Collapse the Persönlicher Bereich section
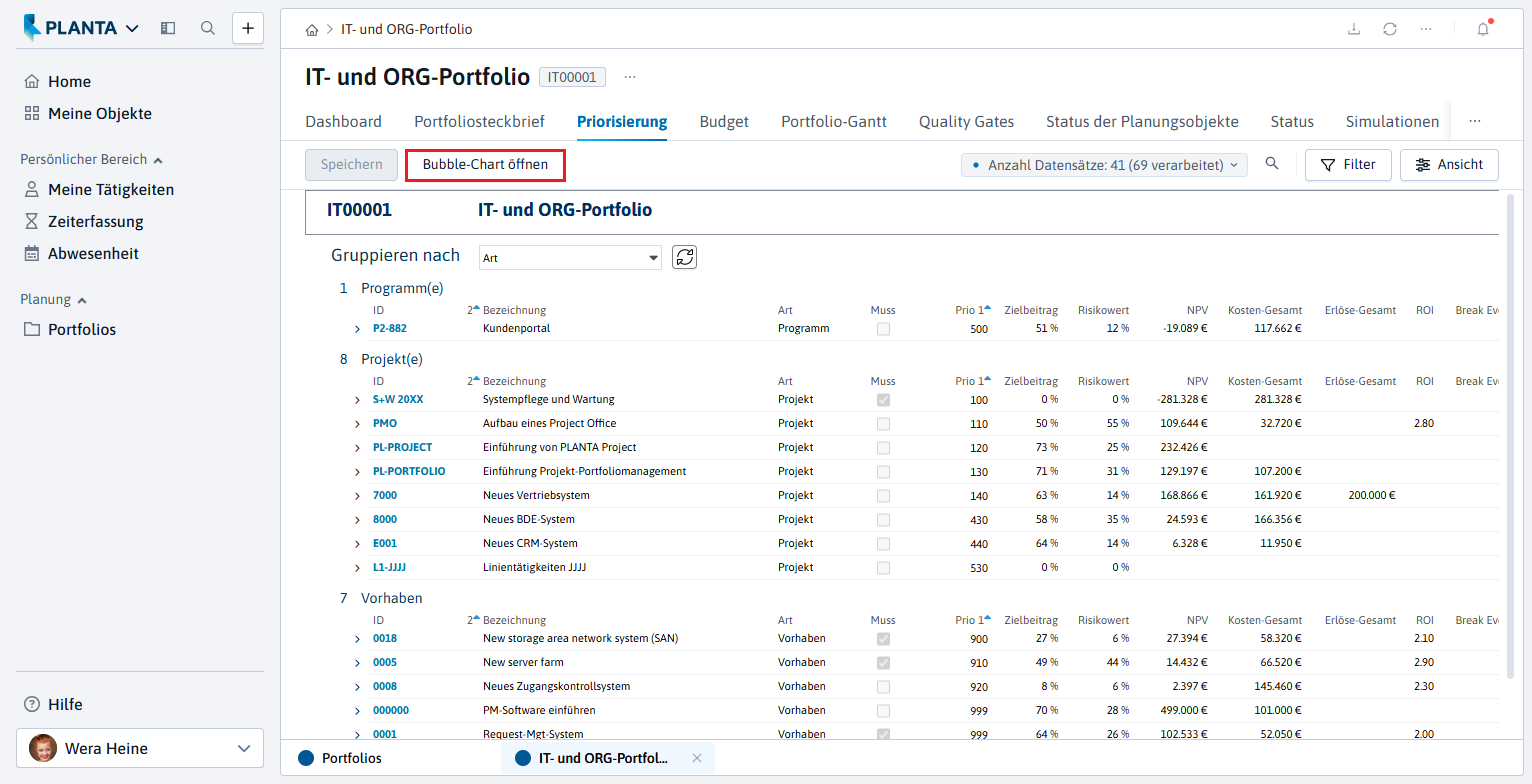Viewport: 1532px width, 784px height. (x=91, y=160)
